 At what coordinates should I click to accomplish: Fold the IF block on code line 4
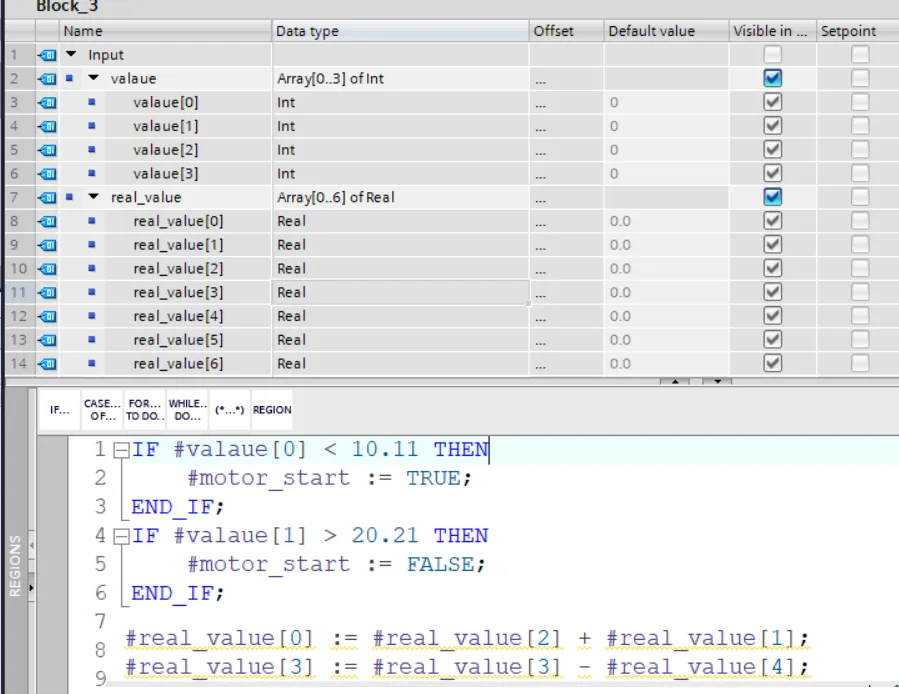(121, 537)
